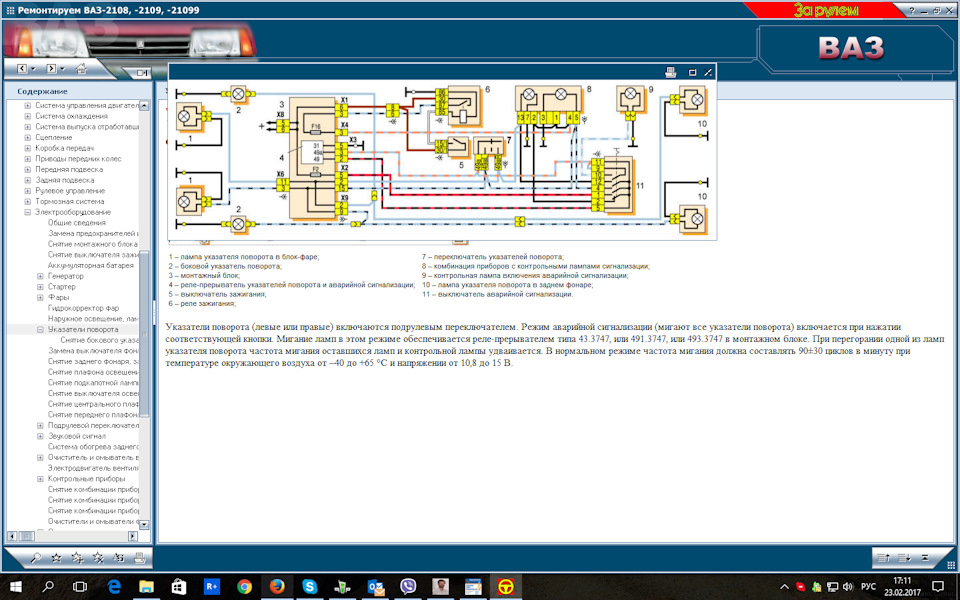
Task: Expand Система охлаждения node
Action: pos(28,116)
